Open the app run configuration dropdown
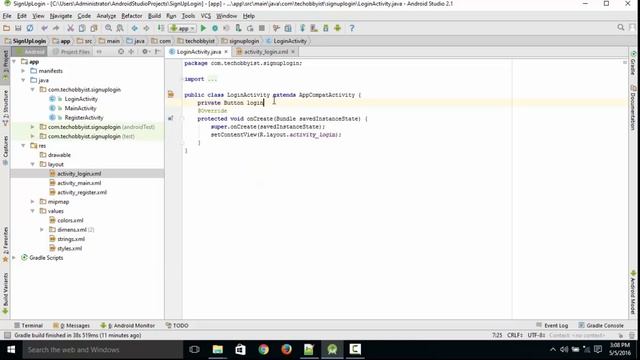 pos(182,28)
